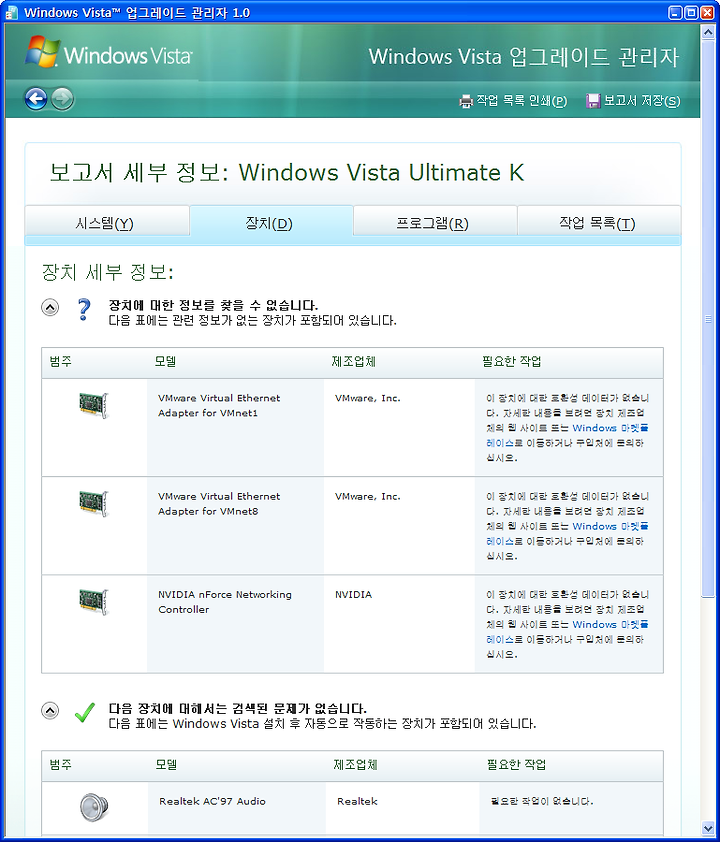Click the vertical scrollbar thumb

click(708, 318)
